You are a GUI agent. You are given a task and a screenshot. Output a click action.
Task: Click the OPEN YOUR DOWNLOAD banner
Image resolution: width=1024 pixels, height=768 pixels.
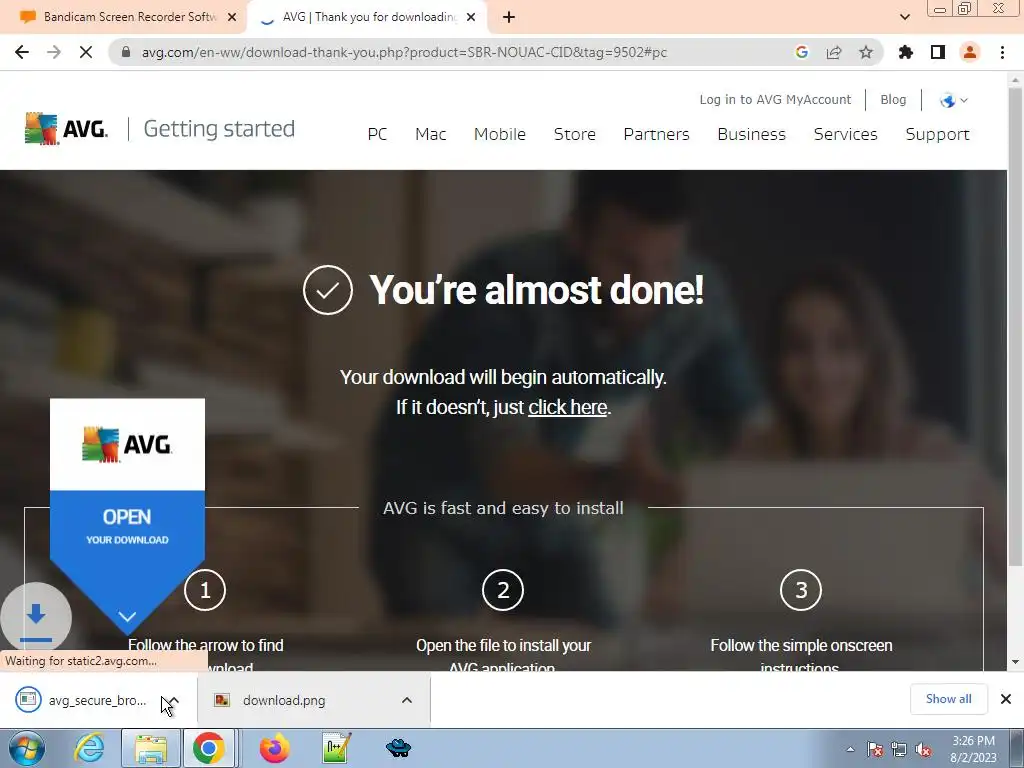tap(127, 517)
